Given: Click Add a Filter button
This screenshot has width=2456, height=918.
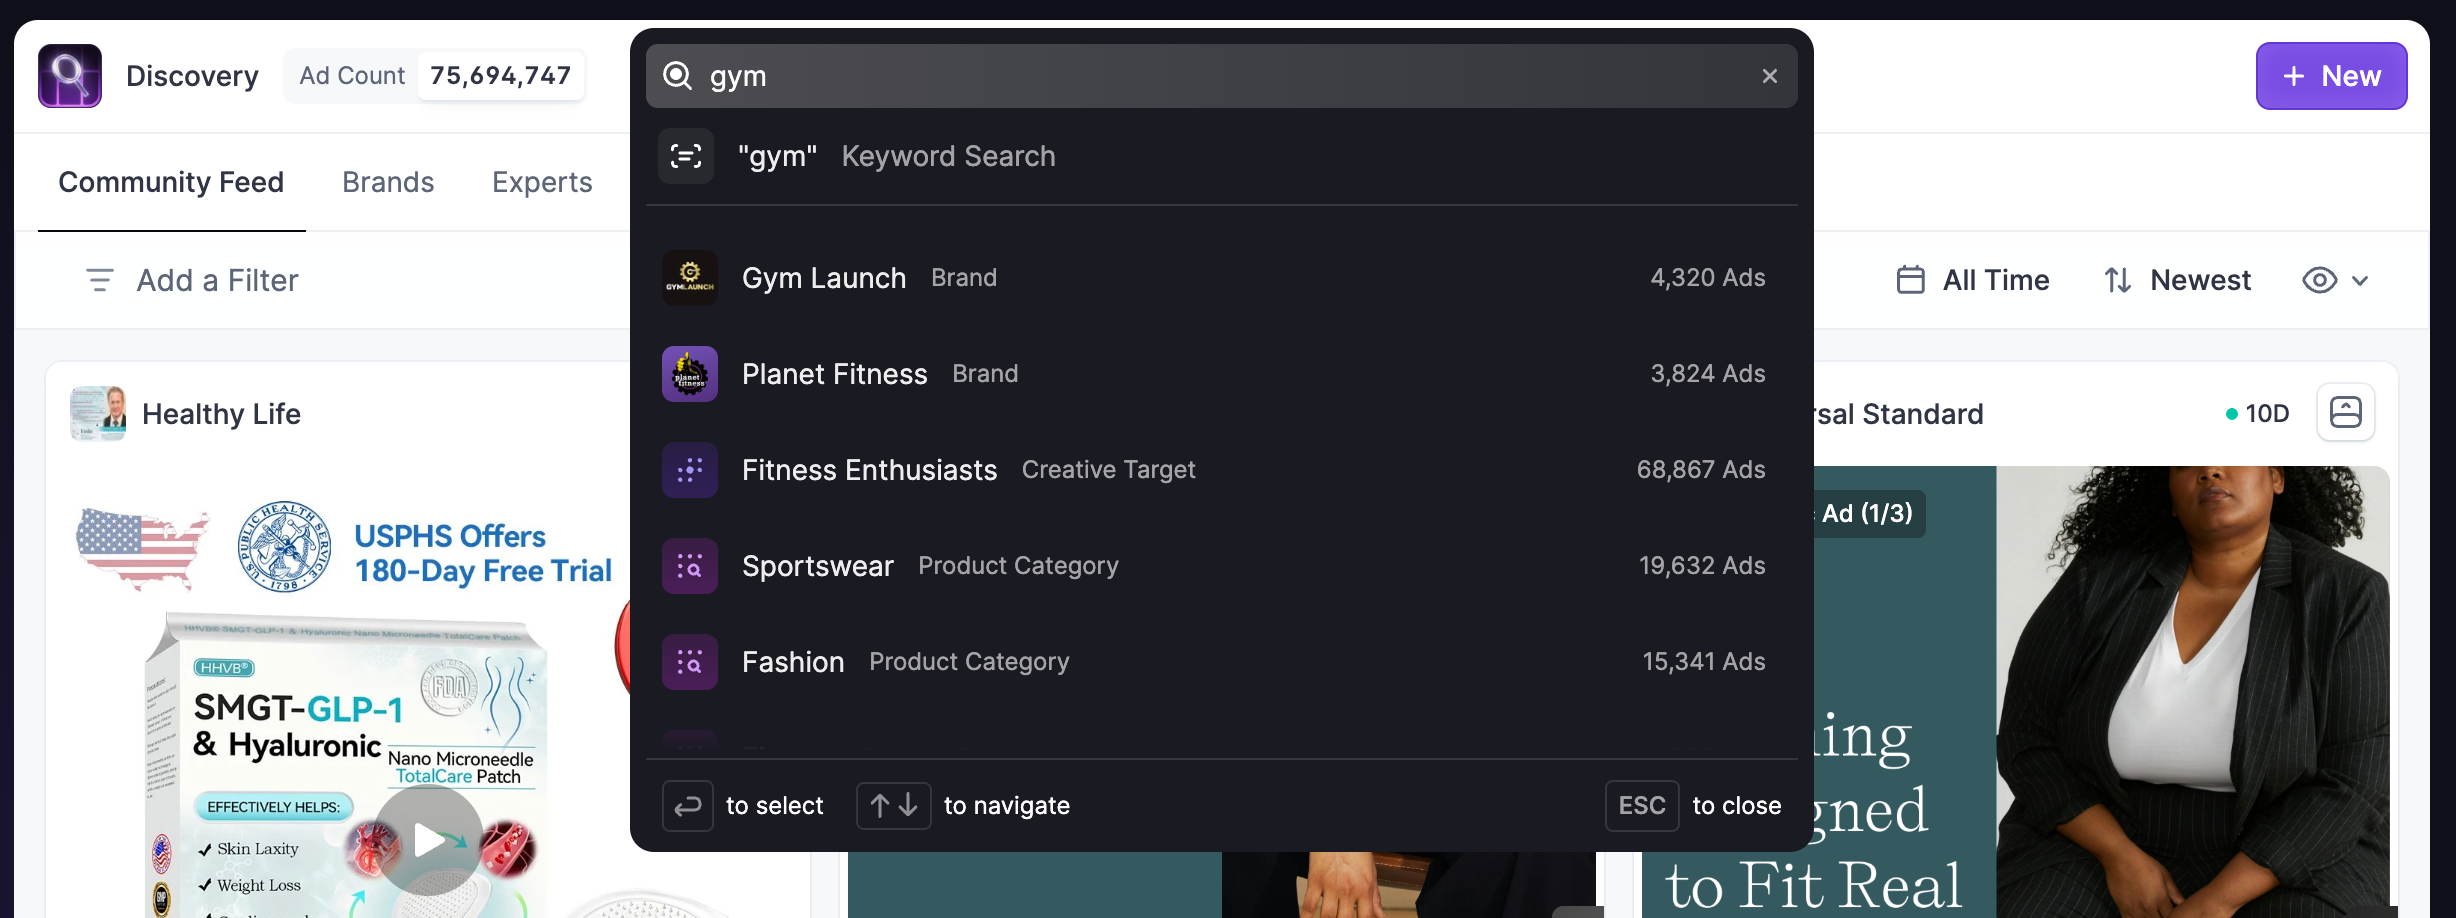Looking at the screenshot, I should (x=192, y=280).
